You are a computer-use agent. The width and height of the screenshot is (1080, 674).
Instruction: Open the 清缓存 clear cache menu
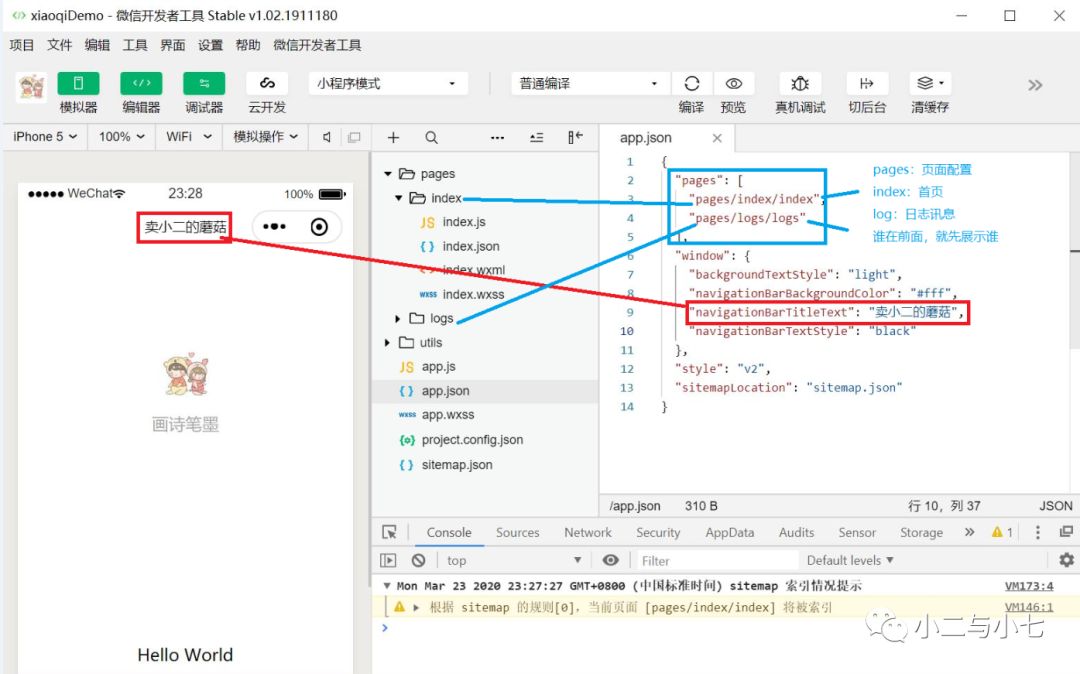click(930, 83)
